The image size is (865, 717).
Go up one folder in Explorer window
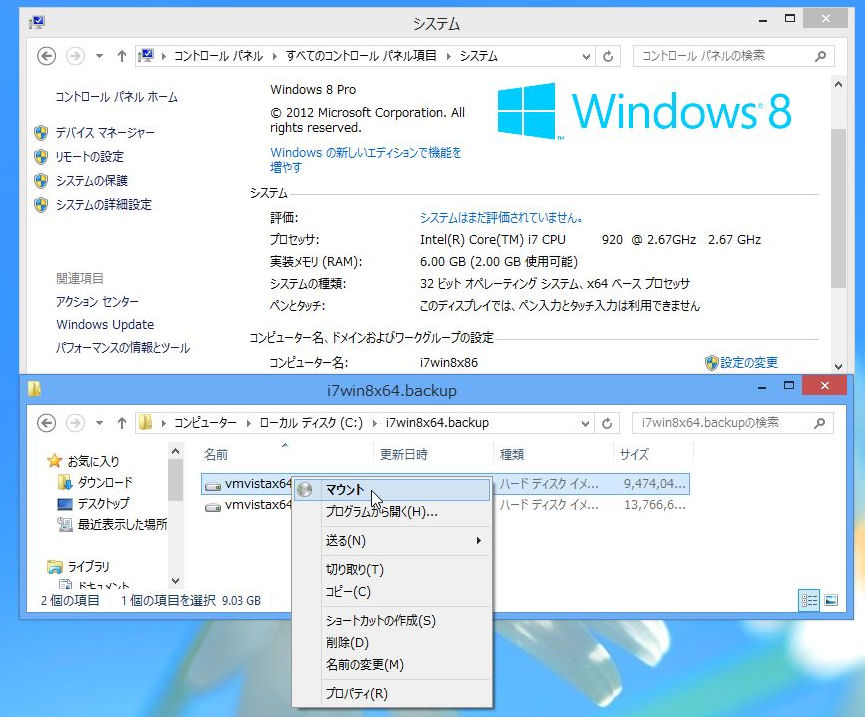122,423
